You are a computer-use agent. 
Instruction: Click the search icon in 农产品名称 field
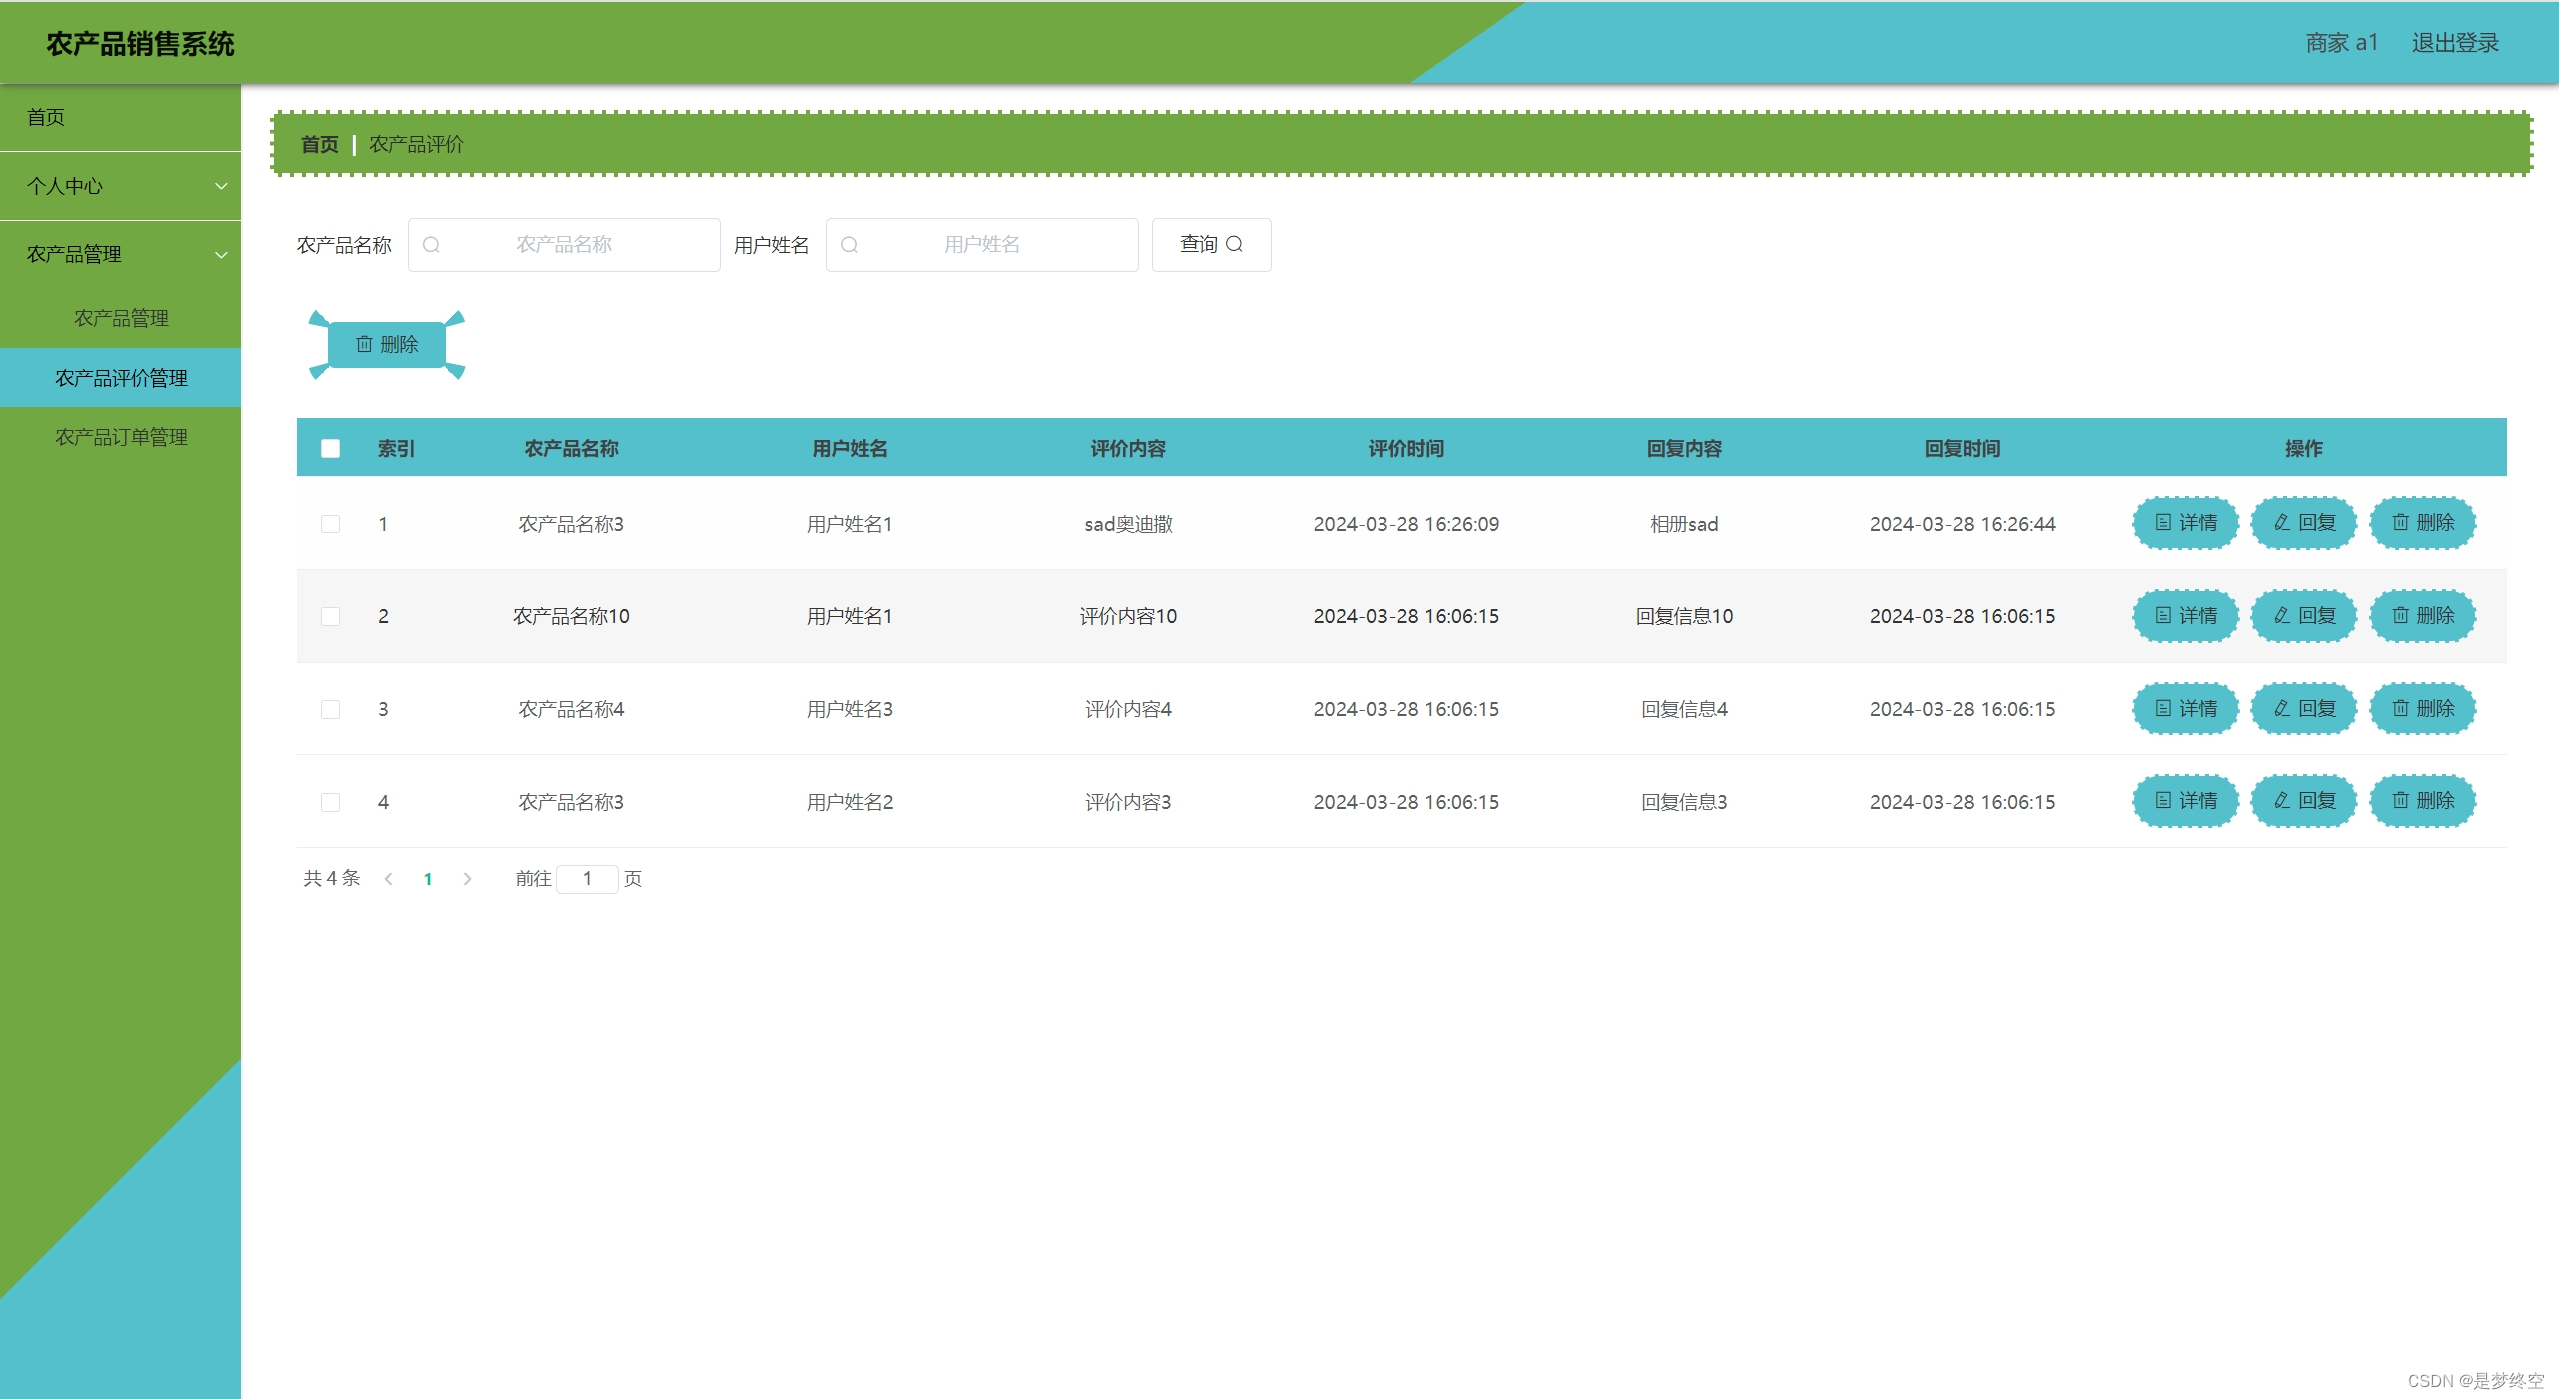coord(431,245)
